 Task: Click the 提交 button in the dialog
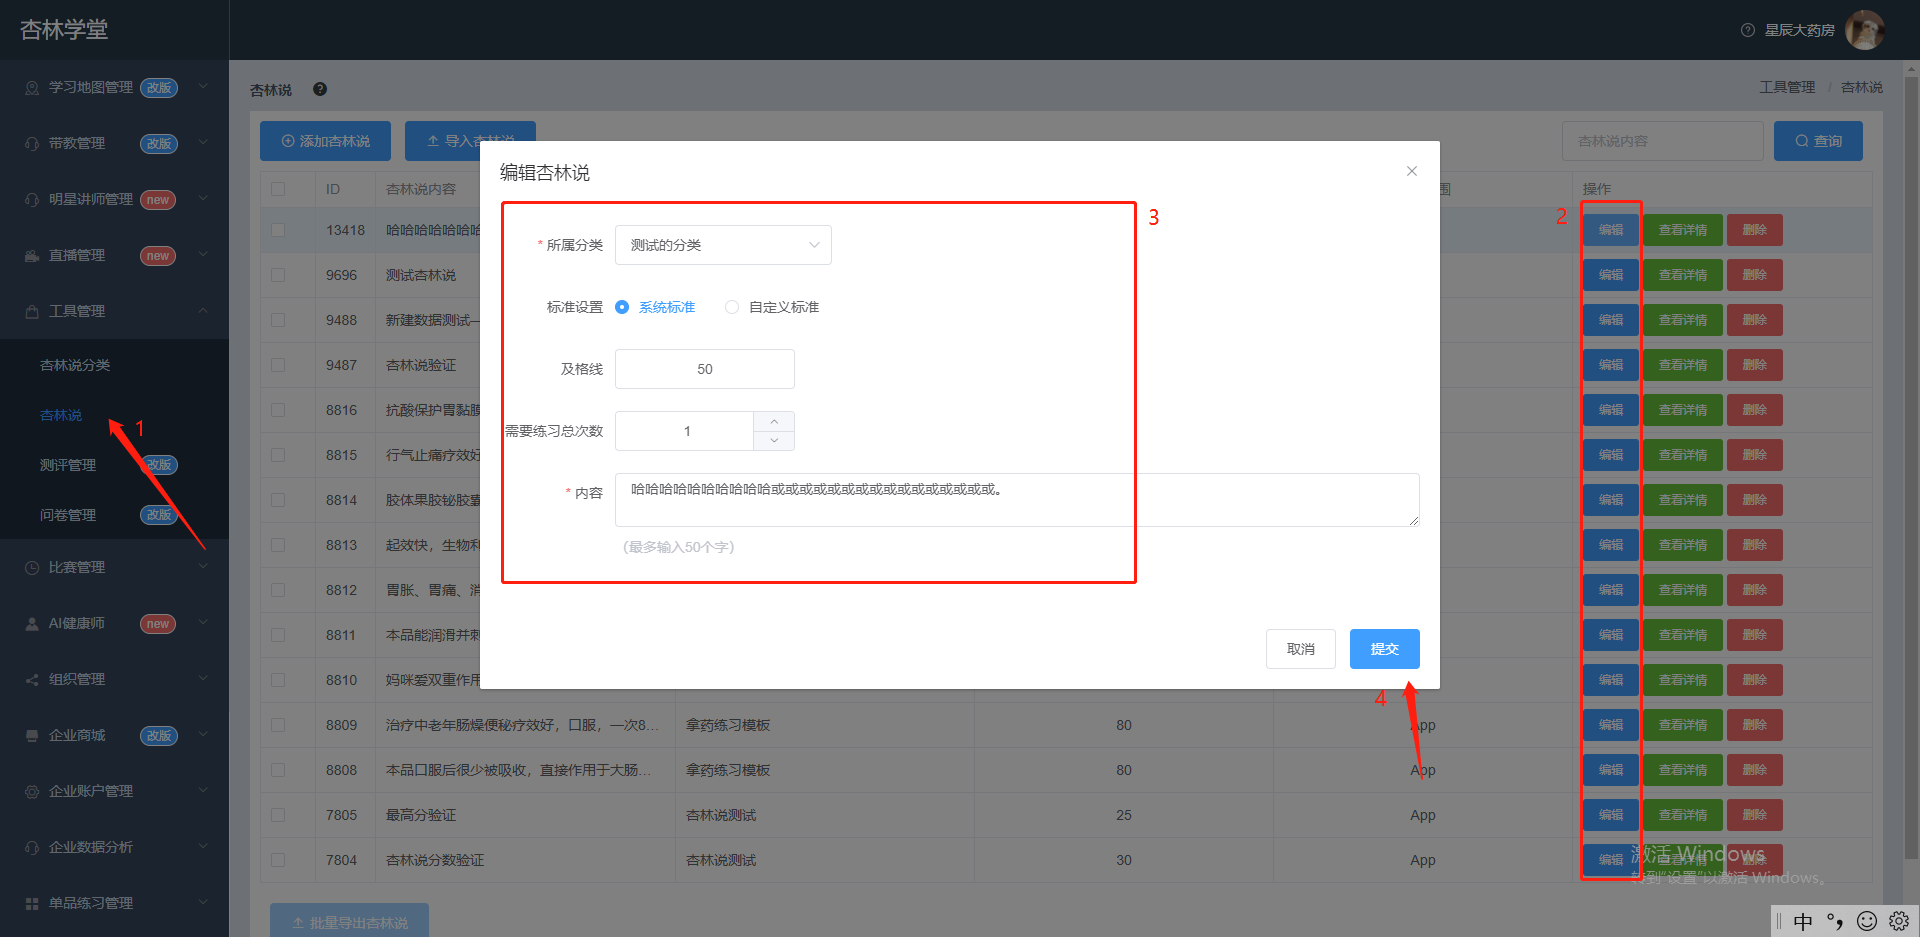click(x=1385, y=649)
